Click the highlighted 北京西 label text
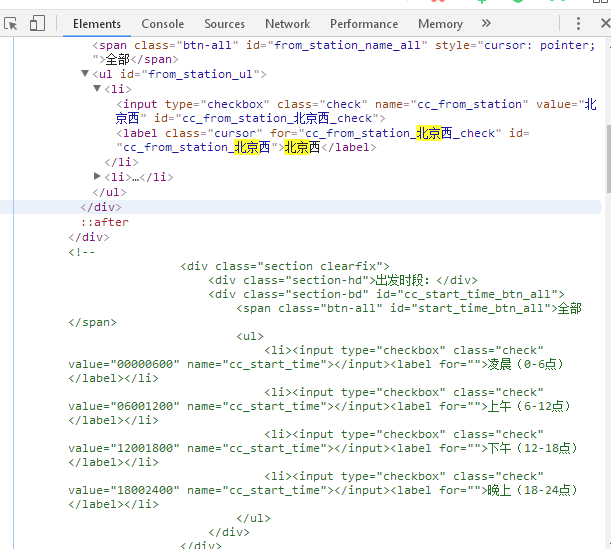Screen dimensions: 611x549 302,148
